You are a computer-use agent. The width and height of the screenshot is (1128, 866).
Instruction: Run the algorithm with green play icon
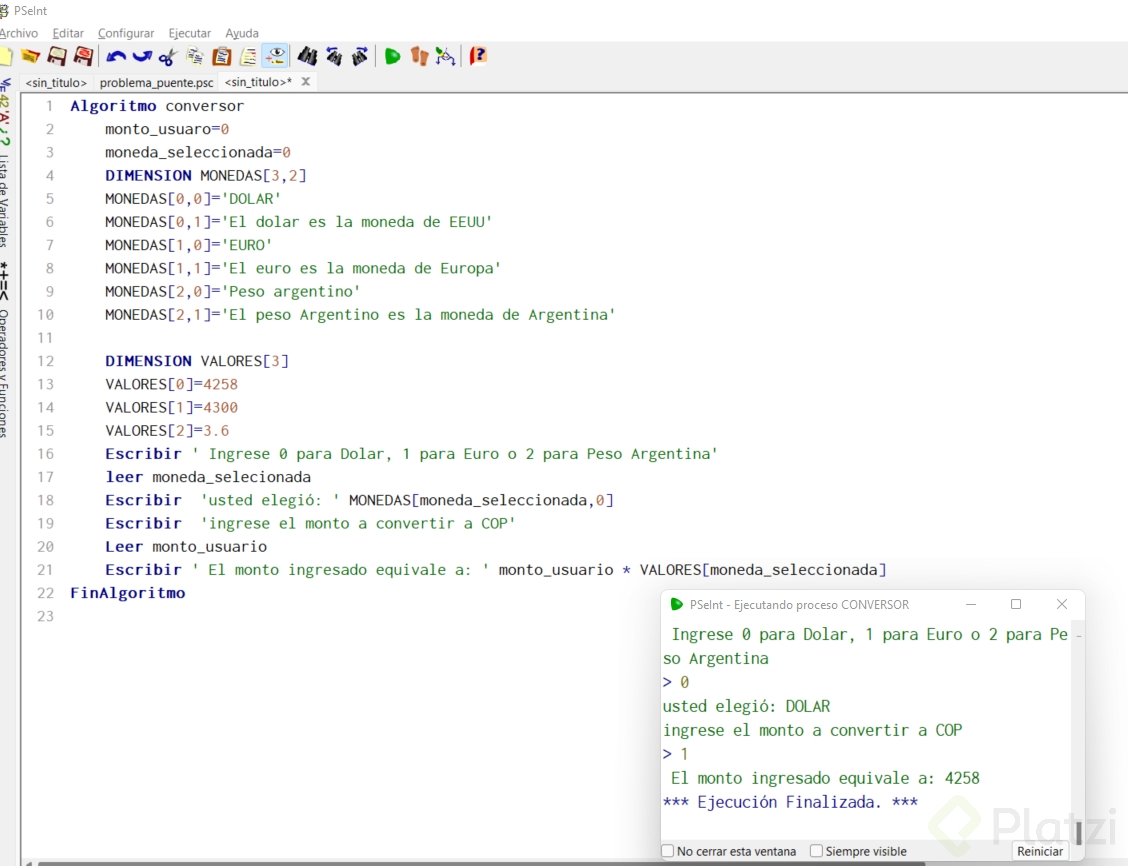pos(392,57)
